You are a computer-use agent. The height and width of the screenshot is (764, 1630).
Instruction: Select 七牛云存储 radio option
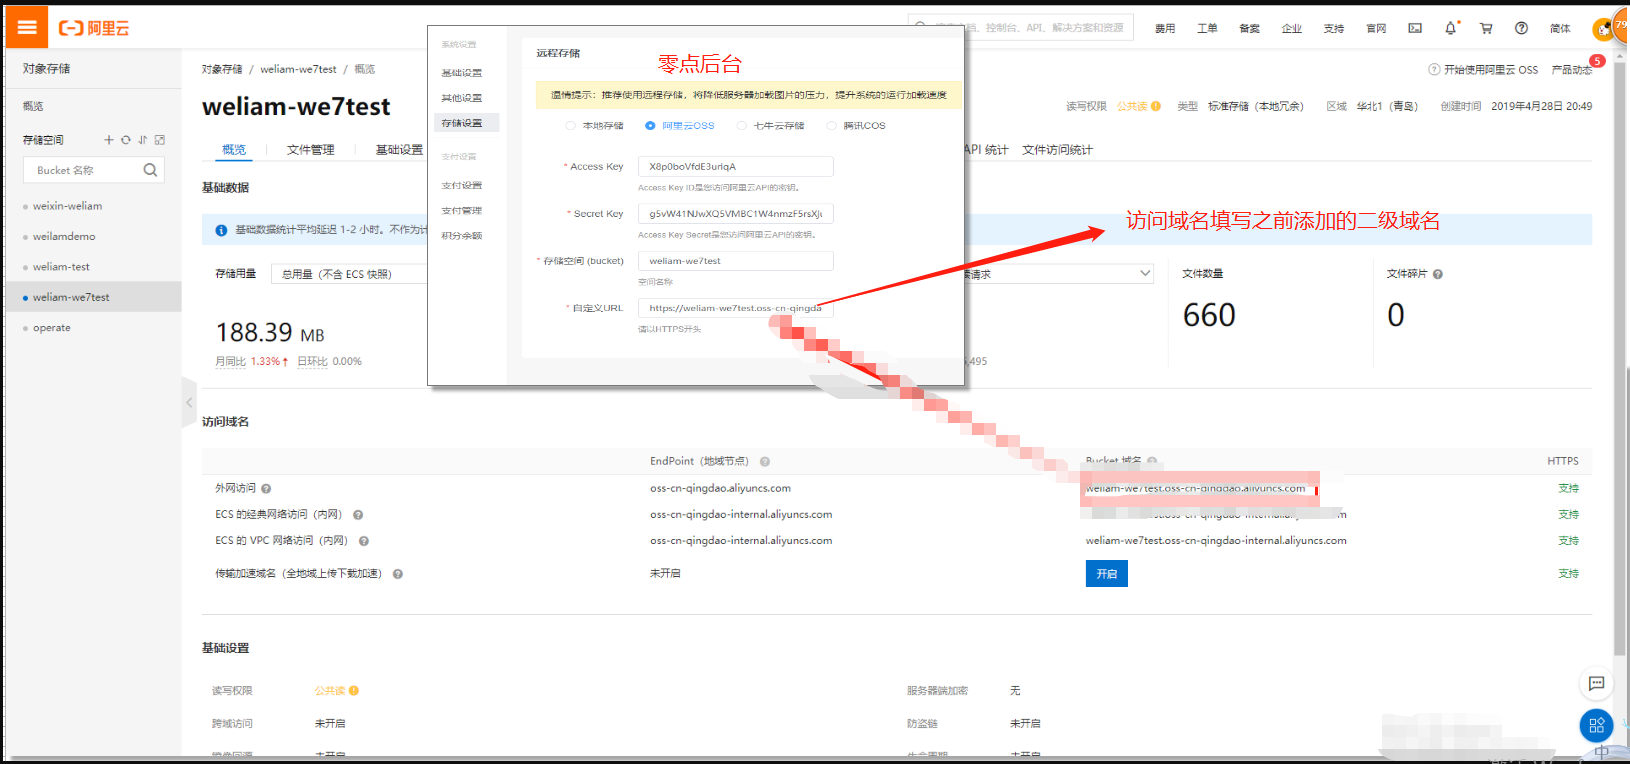pos(741,126)
